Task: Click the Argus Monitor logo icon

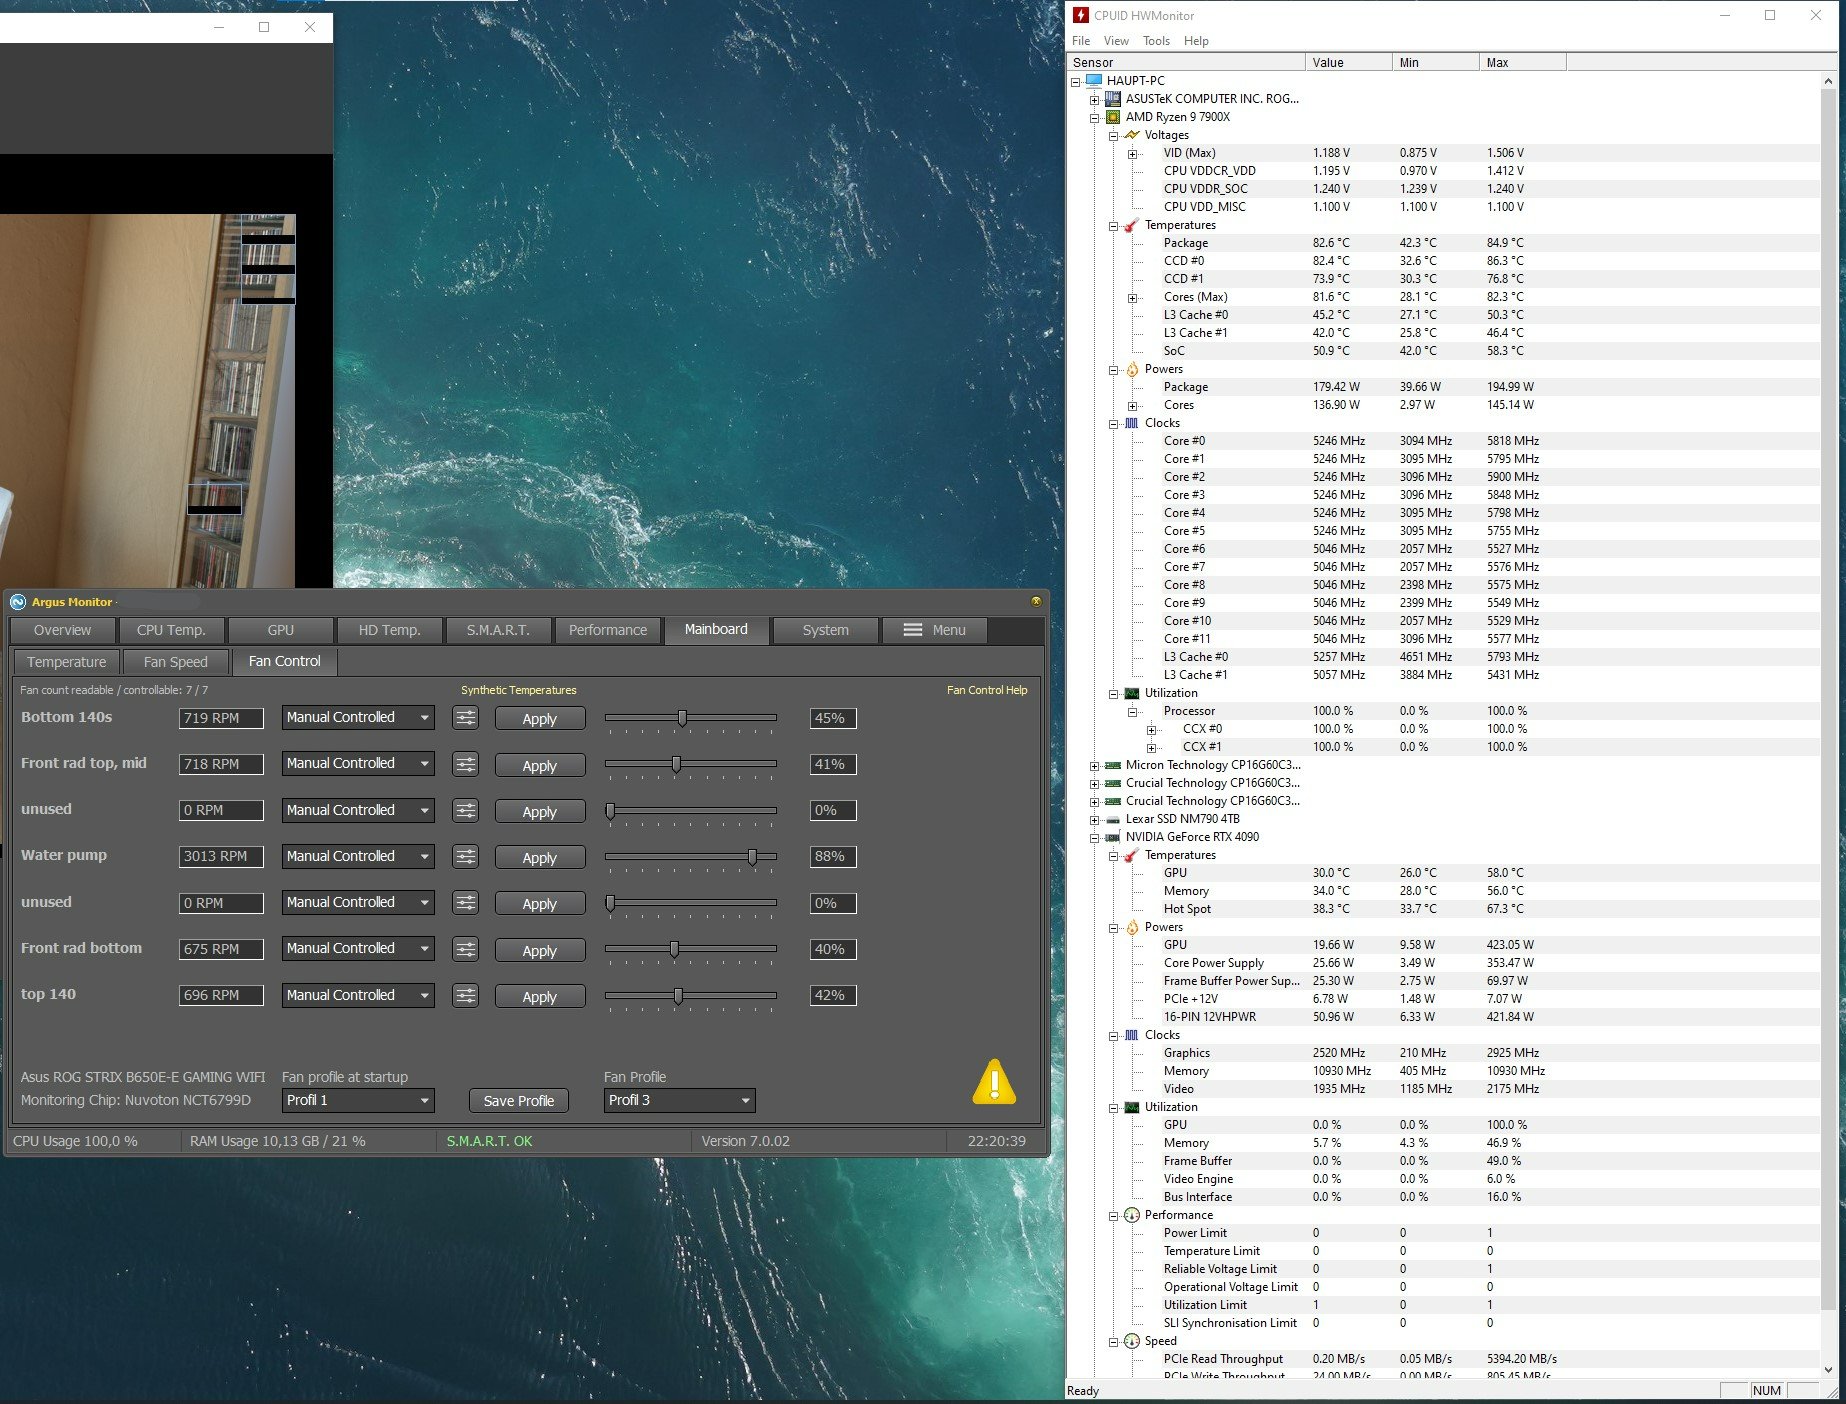Action: 18,602
